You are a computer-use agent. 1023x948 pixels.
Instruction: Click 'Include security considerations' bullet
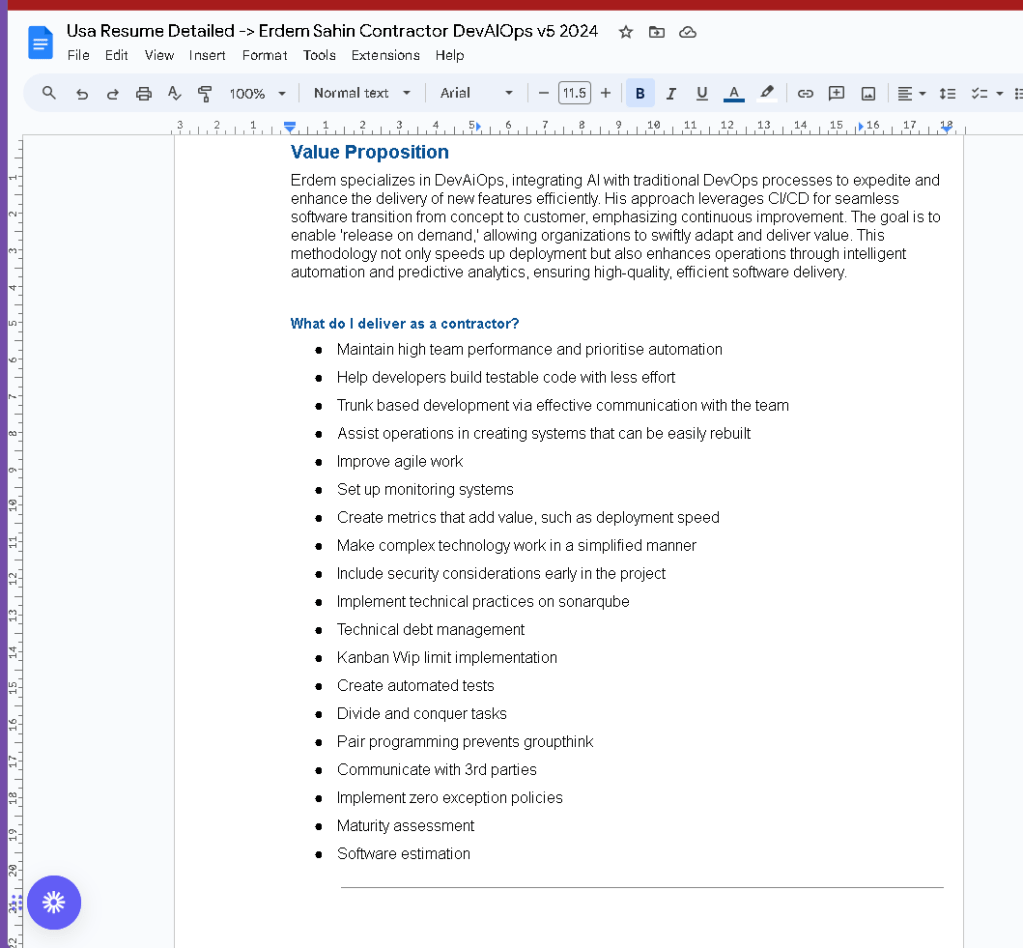[501, 573]
